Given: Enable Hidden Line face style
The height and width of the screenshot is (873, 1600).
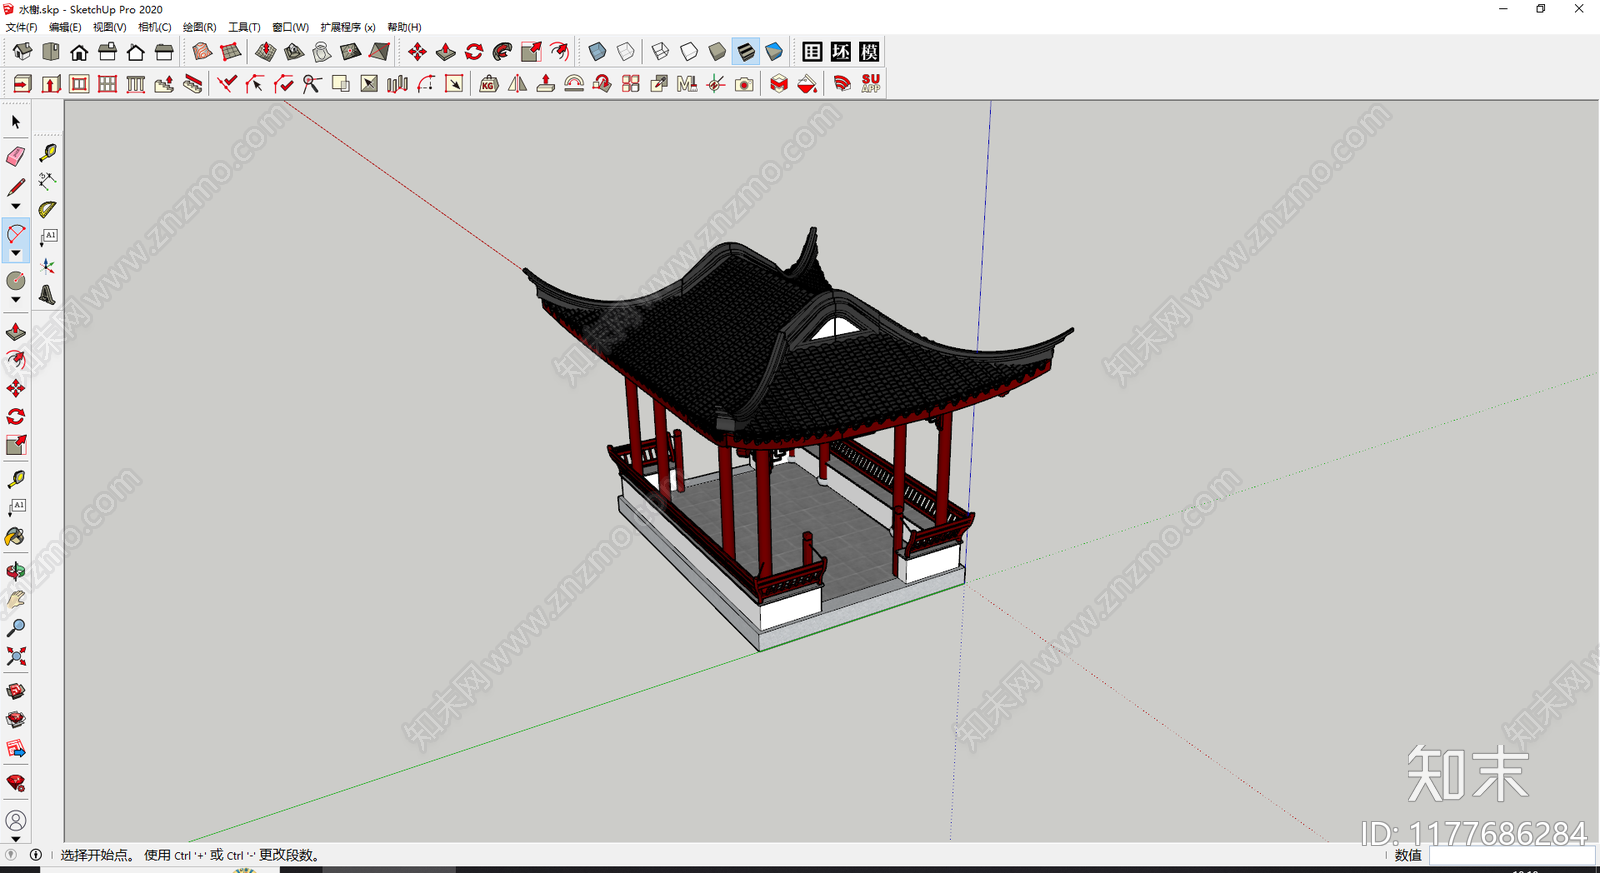Looking at the screenshot, I should point(689,52).
